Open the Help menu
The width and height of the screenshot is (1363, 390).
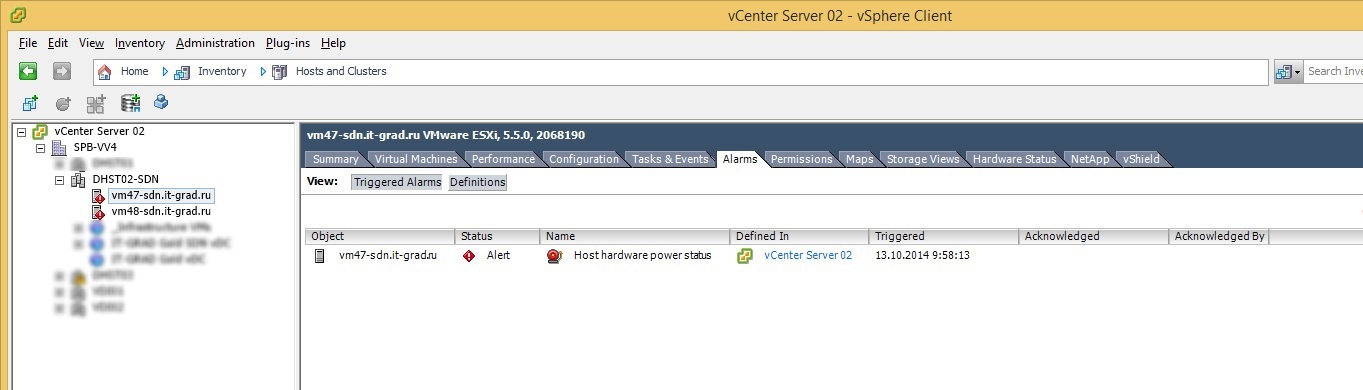click(333, 43)
